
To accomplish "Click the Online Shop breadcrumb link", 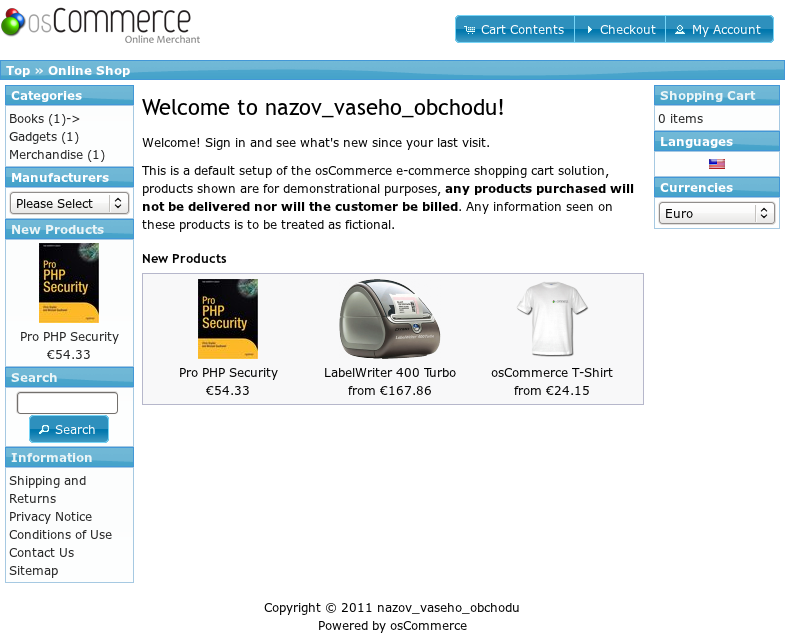I will point(89,71).
